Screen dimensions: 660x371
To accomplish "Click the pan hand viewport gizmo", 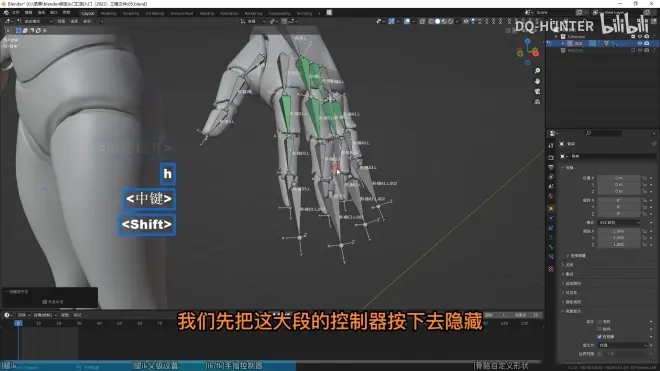I will click(x=537, y=81).
